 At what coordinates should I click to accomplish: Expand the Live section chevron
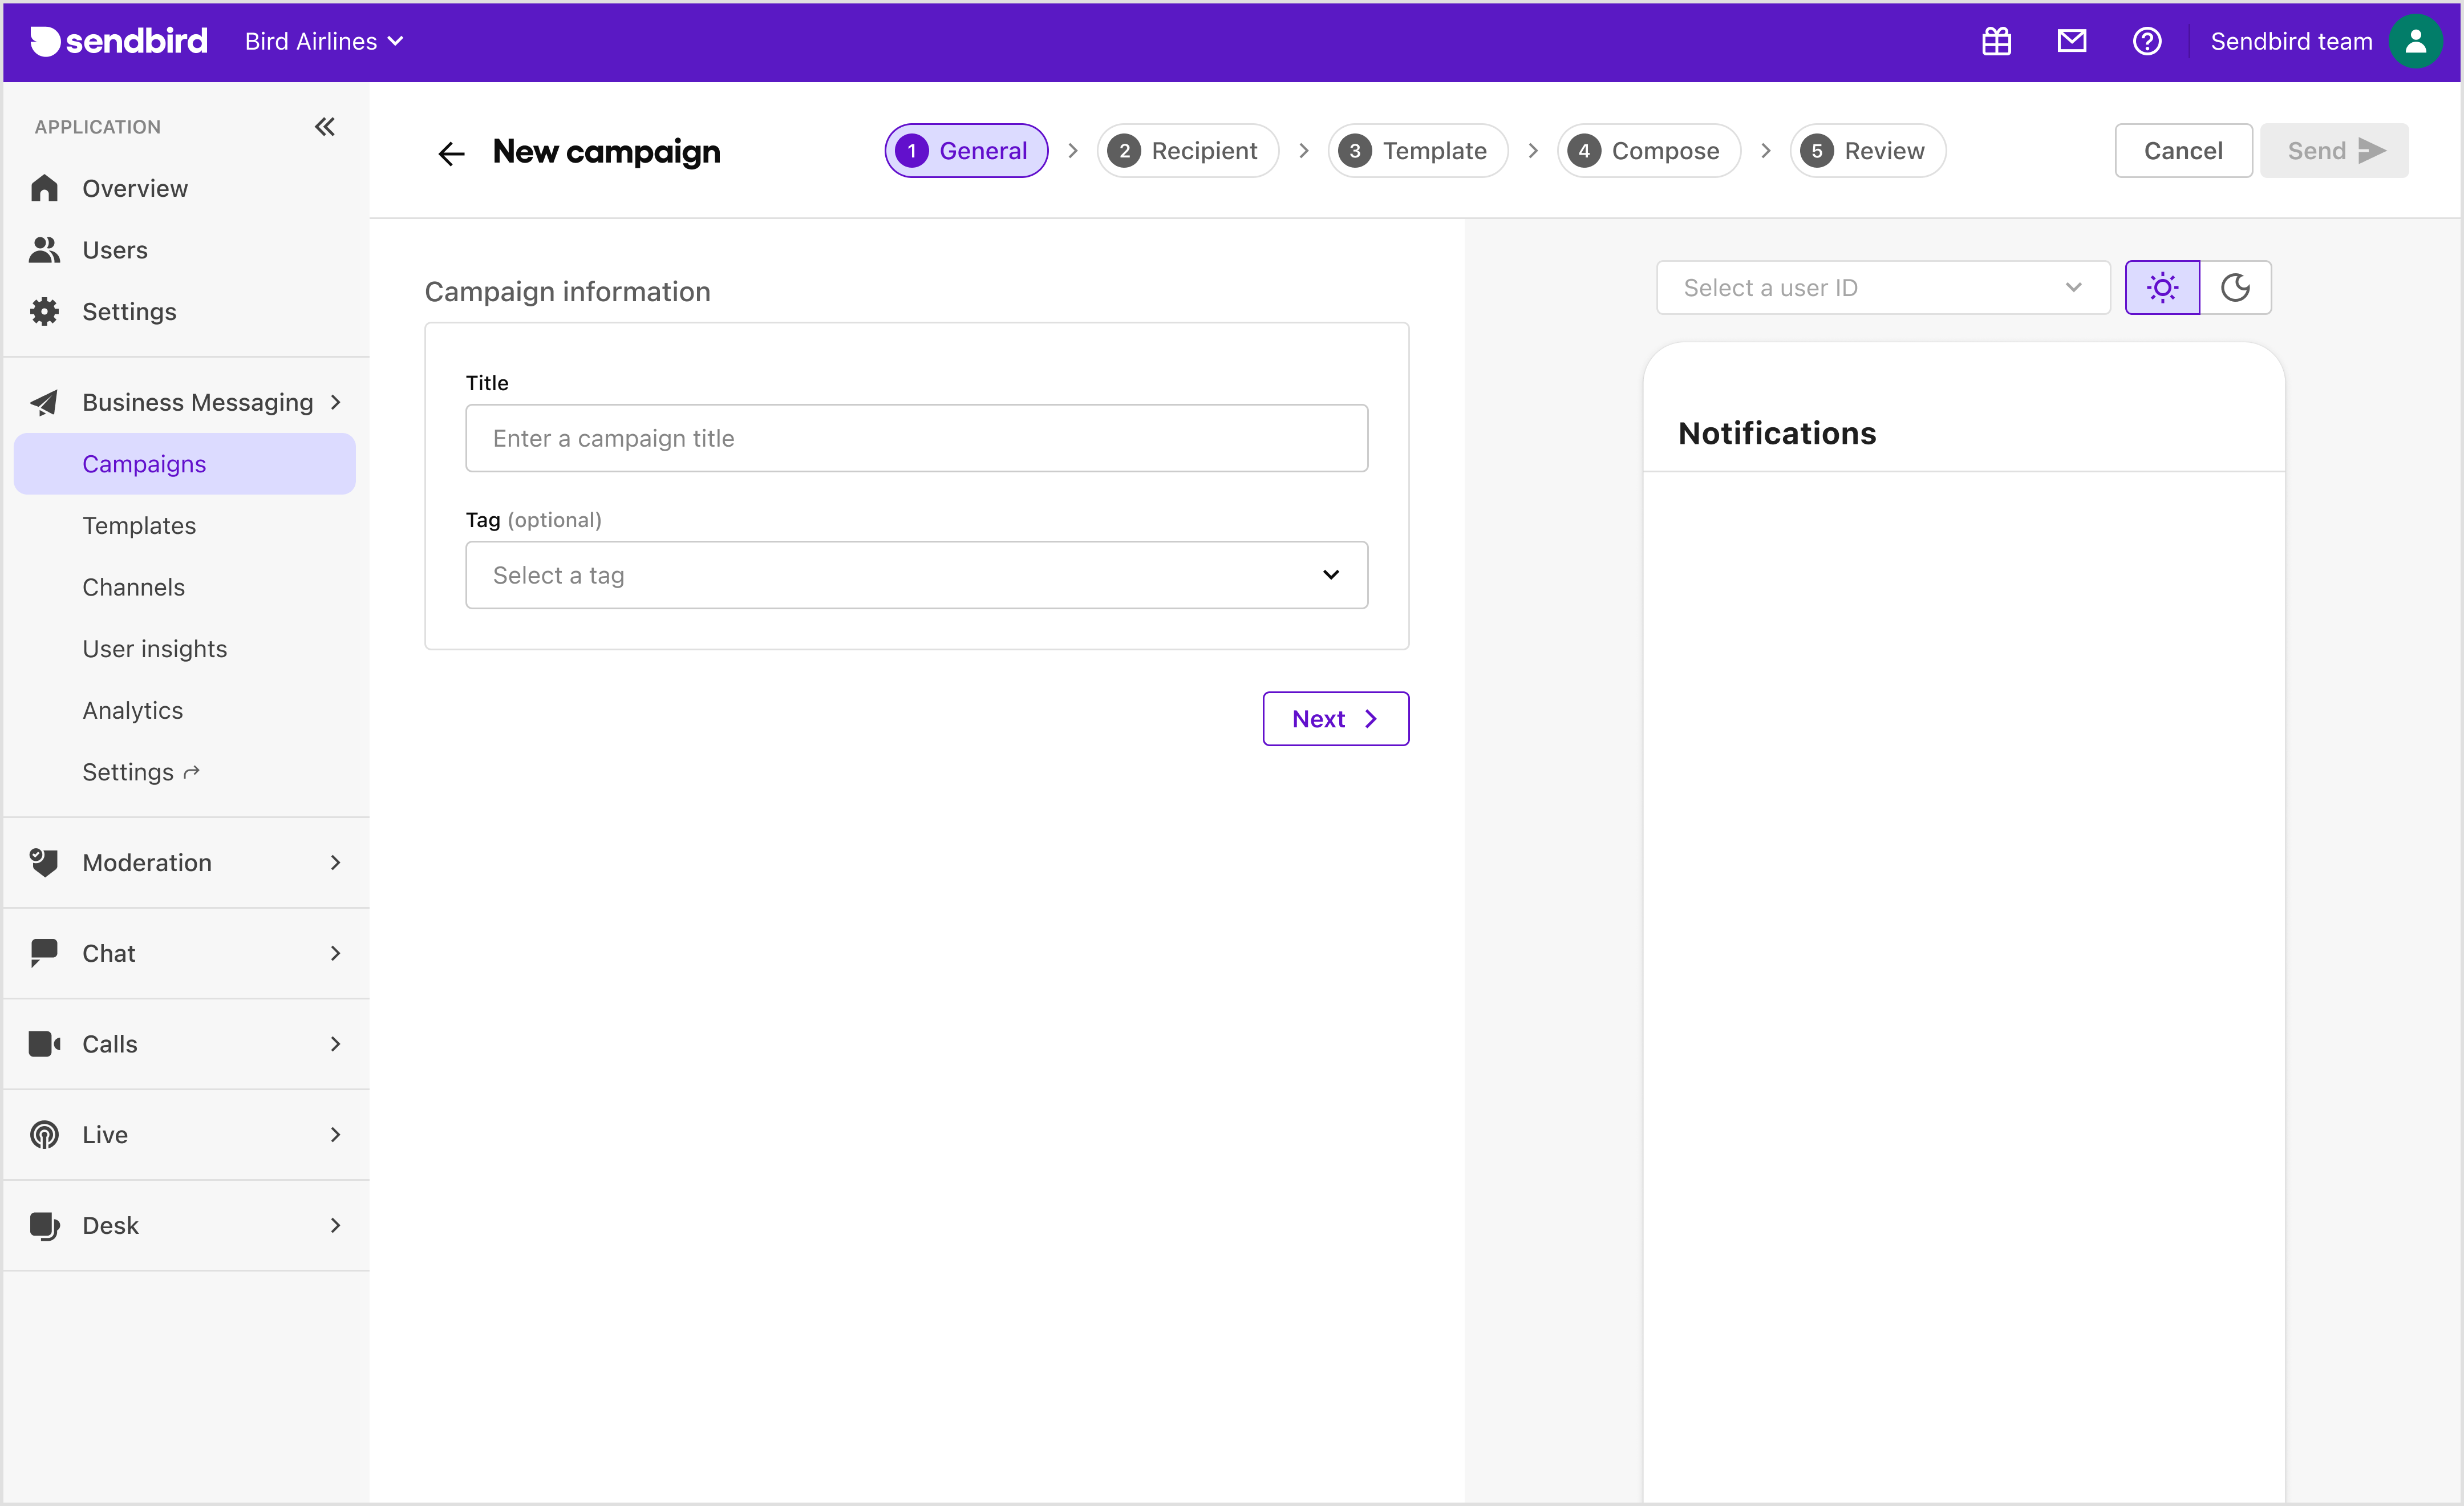pos(336,1134)
